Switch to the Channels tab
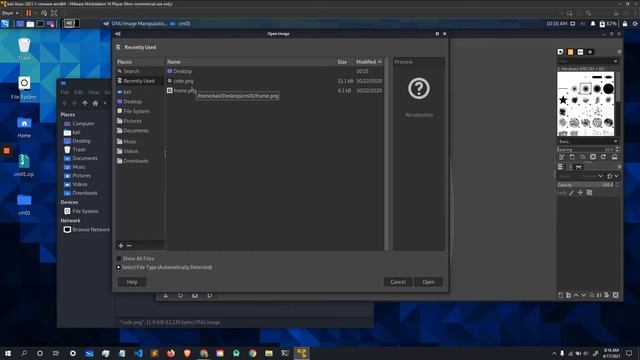Image resolution: width=640 pixels, height=360 pixels. click(x=569, y=167)
